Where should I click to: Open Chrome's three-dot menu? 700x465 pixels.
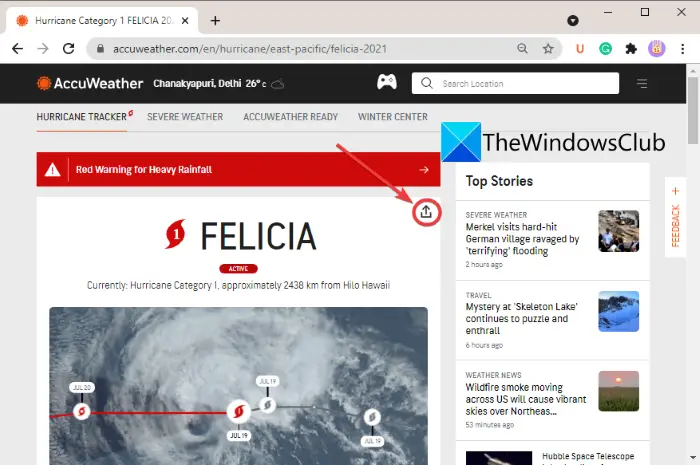pos(683,48)
